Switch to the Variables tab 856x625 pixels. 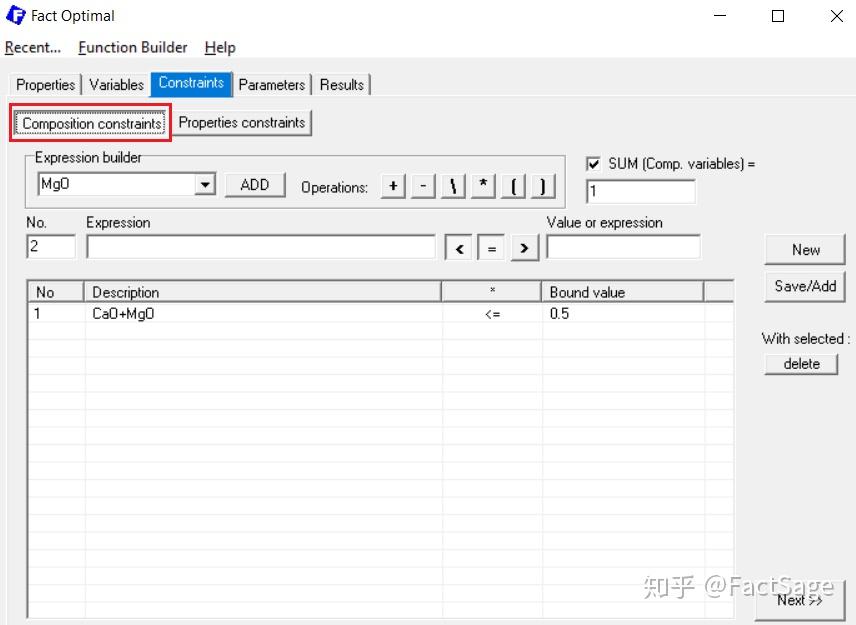pyautogui.click(x=116, y=84)
